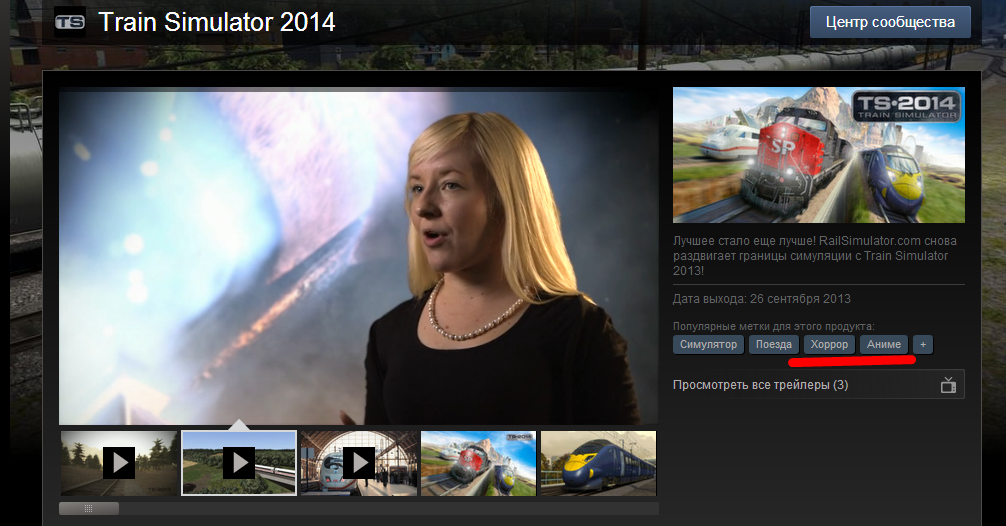Image resolution: width=1006 pixels, height=526 pixels.
Task: Play the forest track trailer thumbnail
Action: point(119,463)
